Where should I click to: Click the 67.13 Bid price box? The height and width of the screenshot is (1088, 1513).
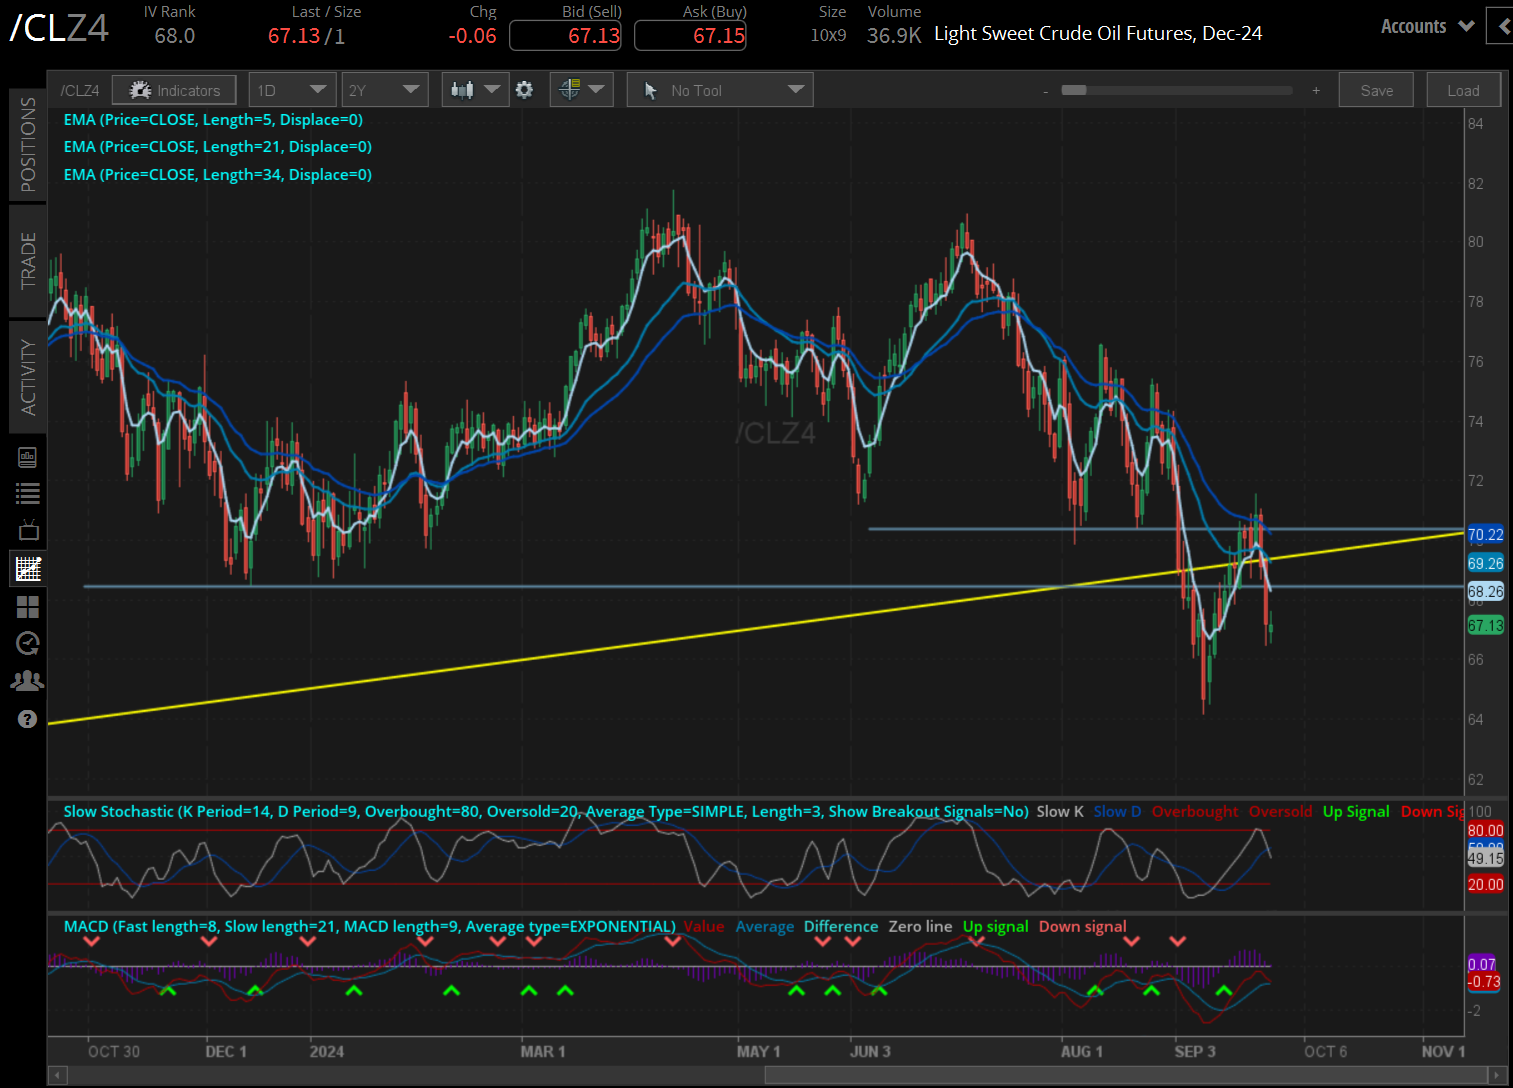(565, 35)
